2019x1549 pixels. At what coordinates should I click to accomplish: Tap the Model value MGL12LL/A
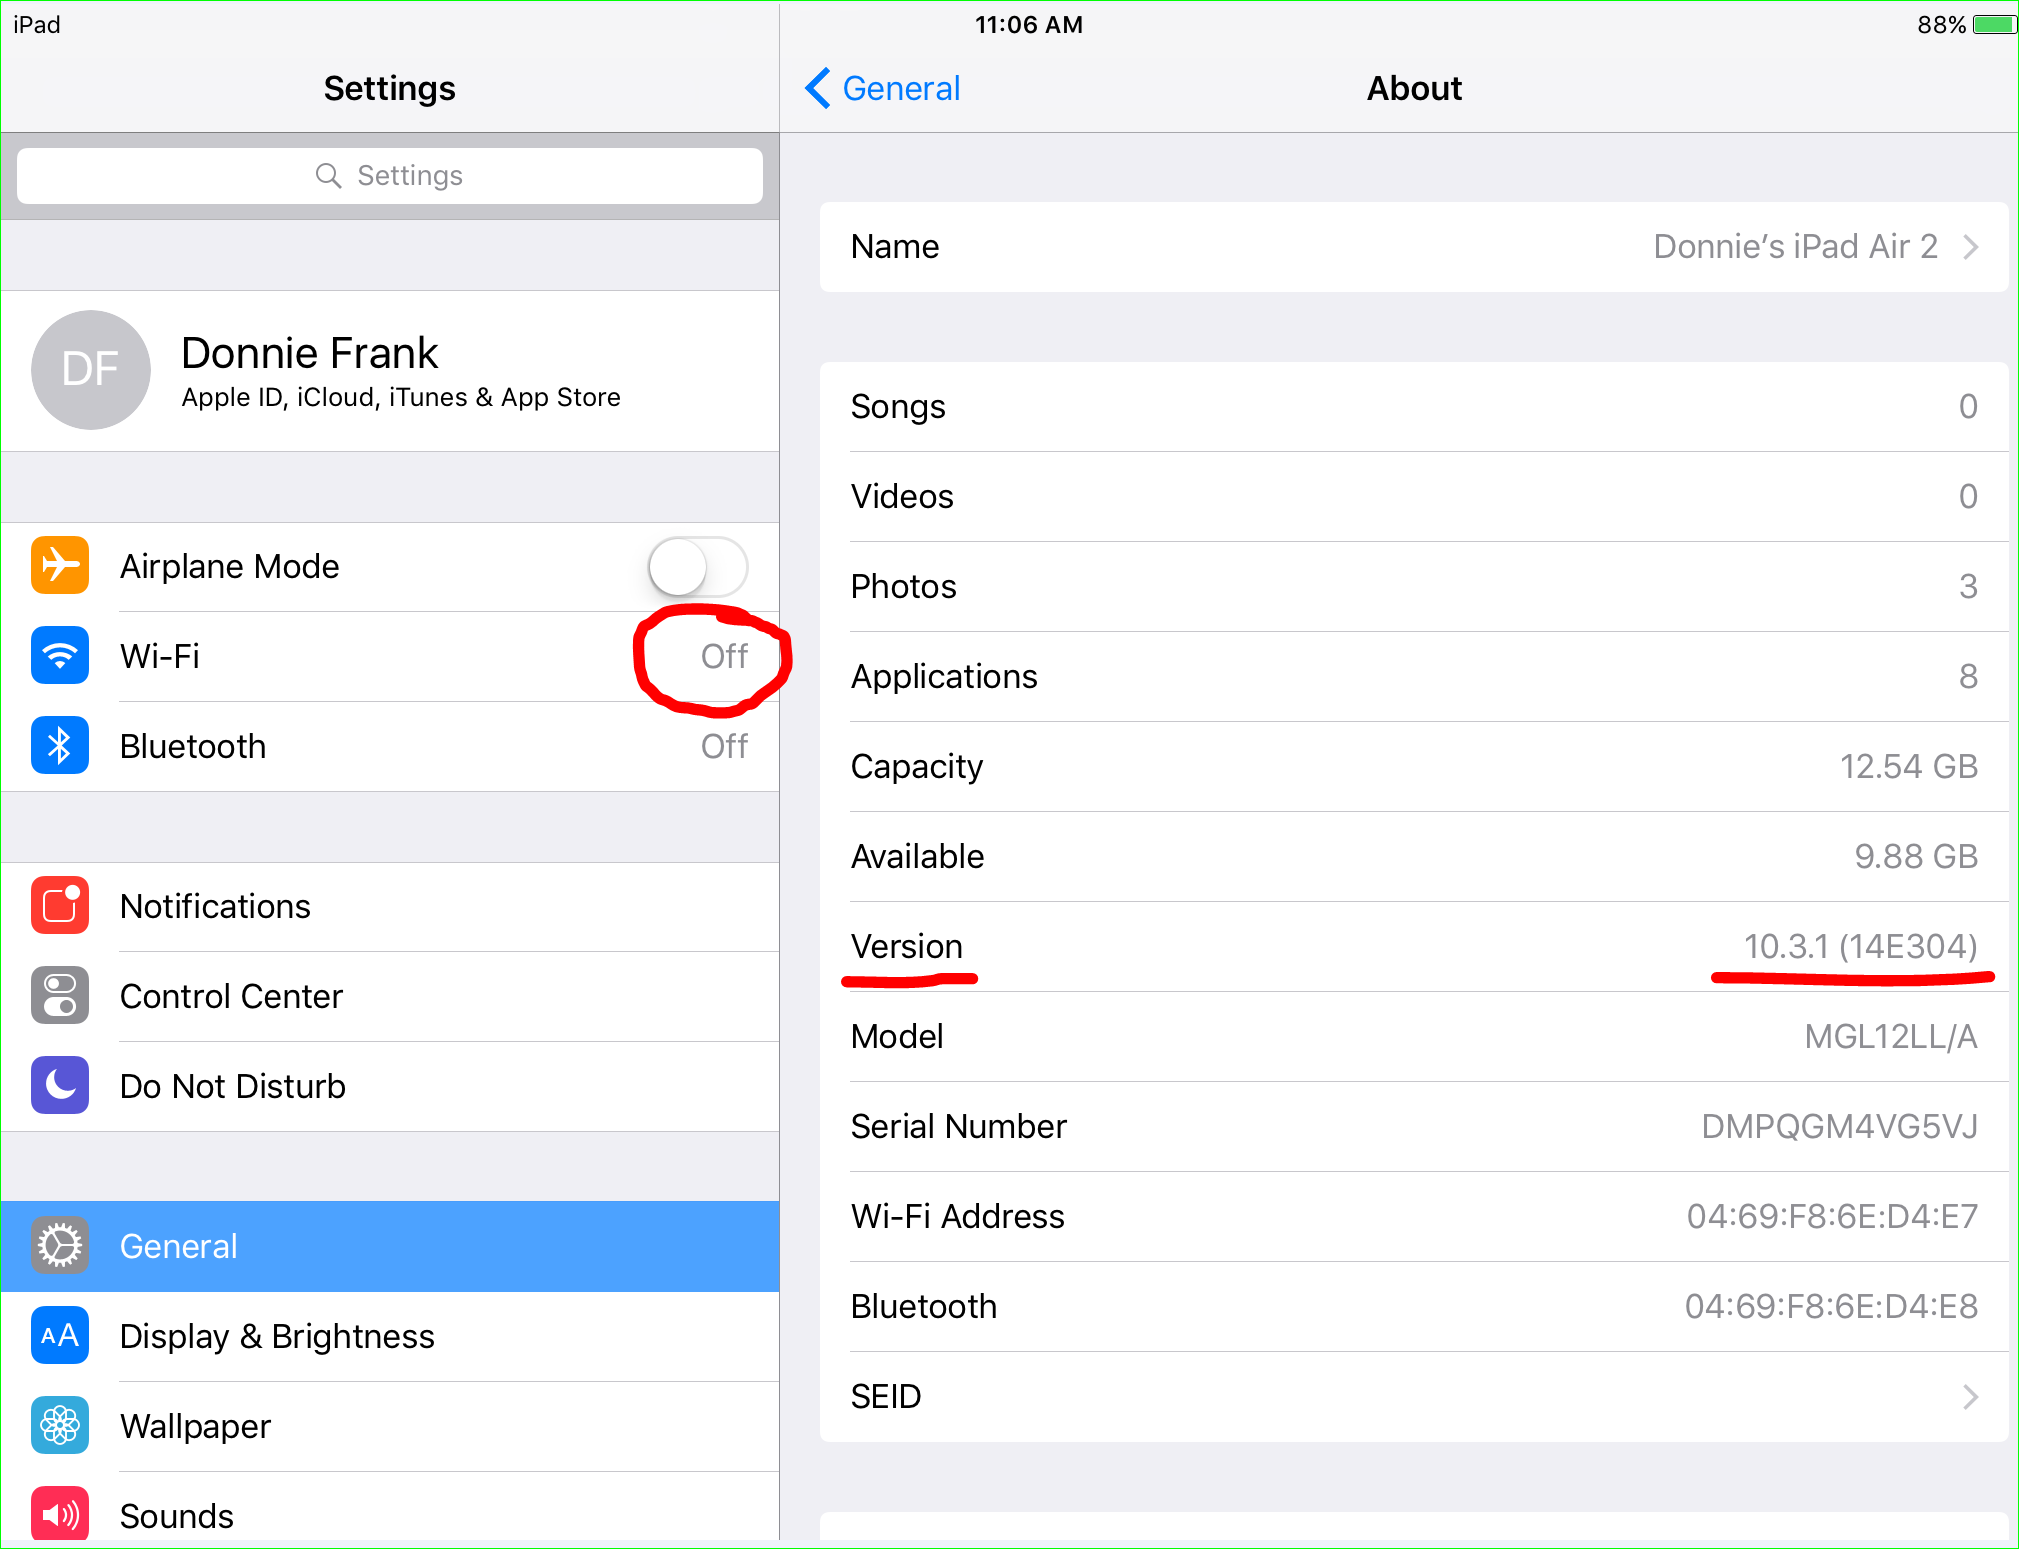(1890, 1036)
